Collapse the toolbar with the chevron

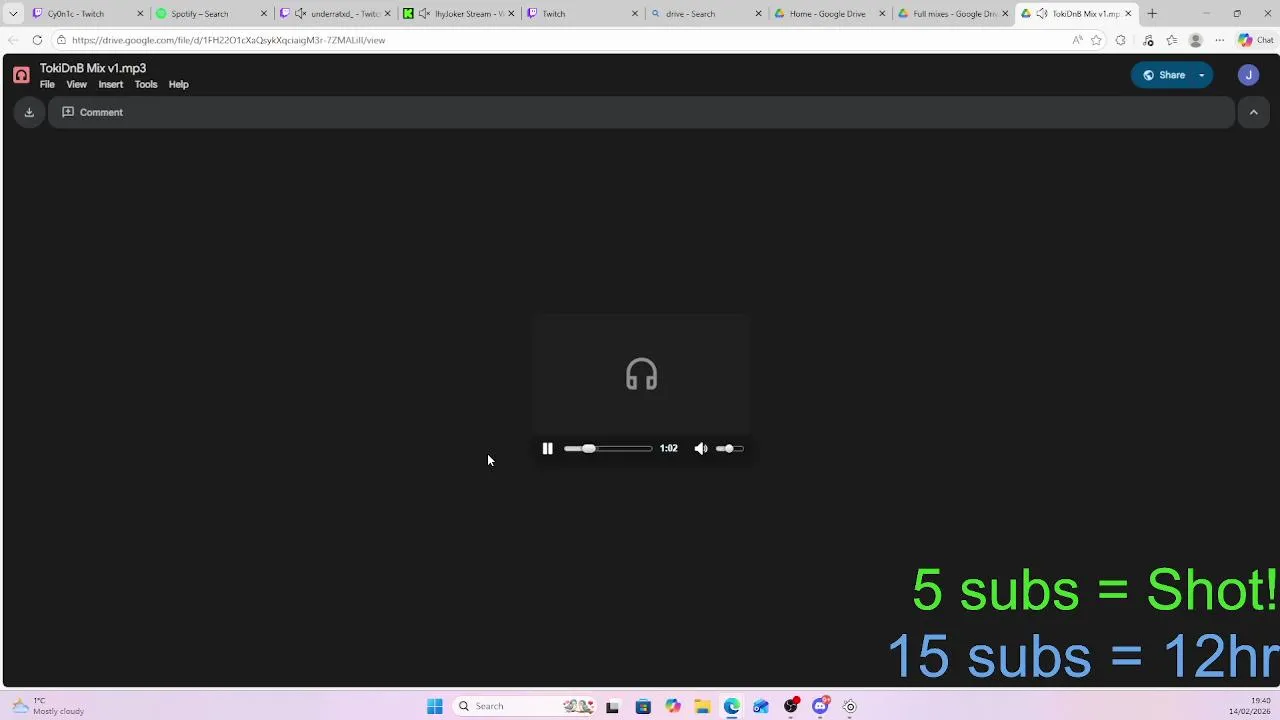coord(1253,112)
